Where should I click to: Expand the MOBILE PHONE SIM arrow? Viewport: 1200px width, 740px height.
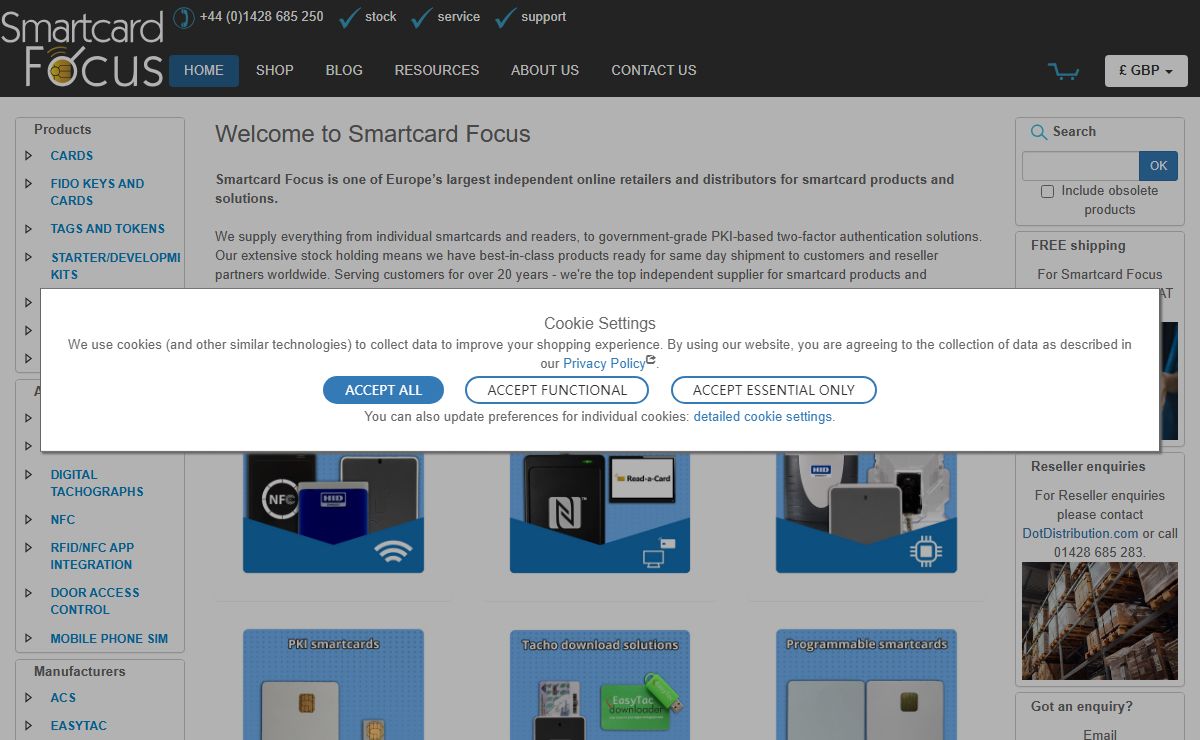coord(28,639)
